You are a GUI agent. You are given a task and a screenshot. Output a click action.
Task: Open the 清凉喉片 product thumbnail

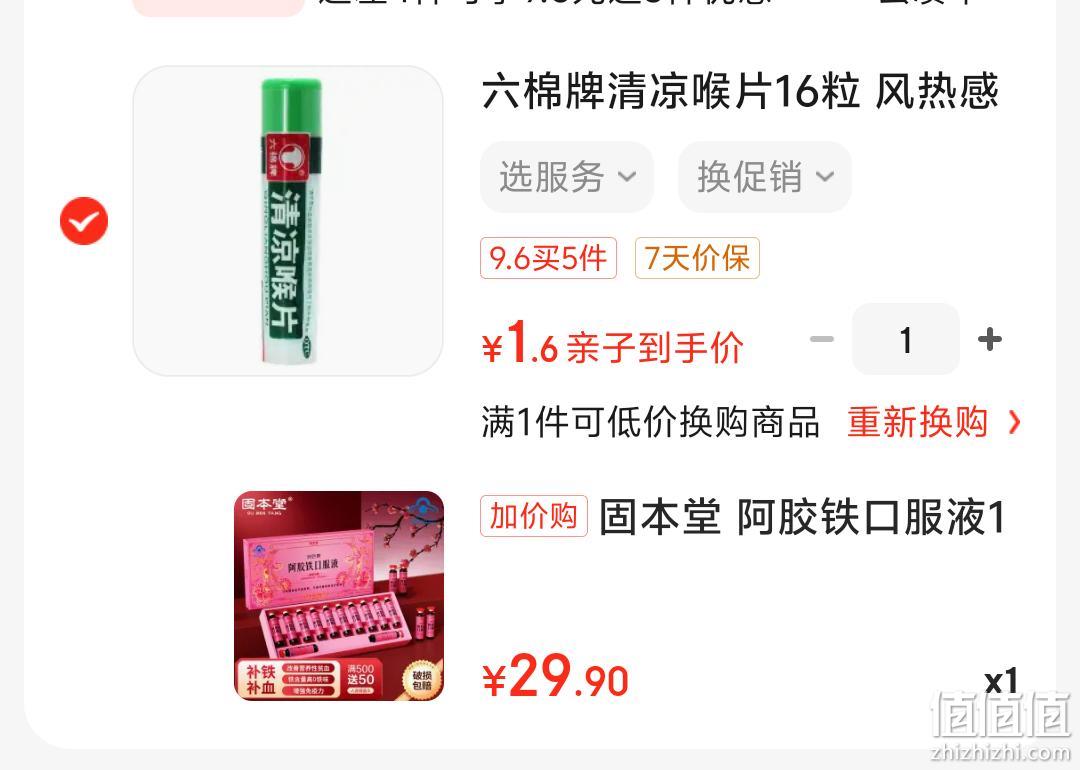(x=288, y=221)
